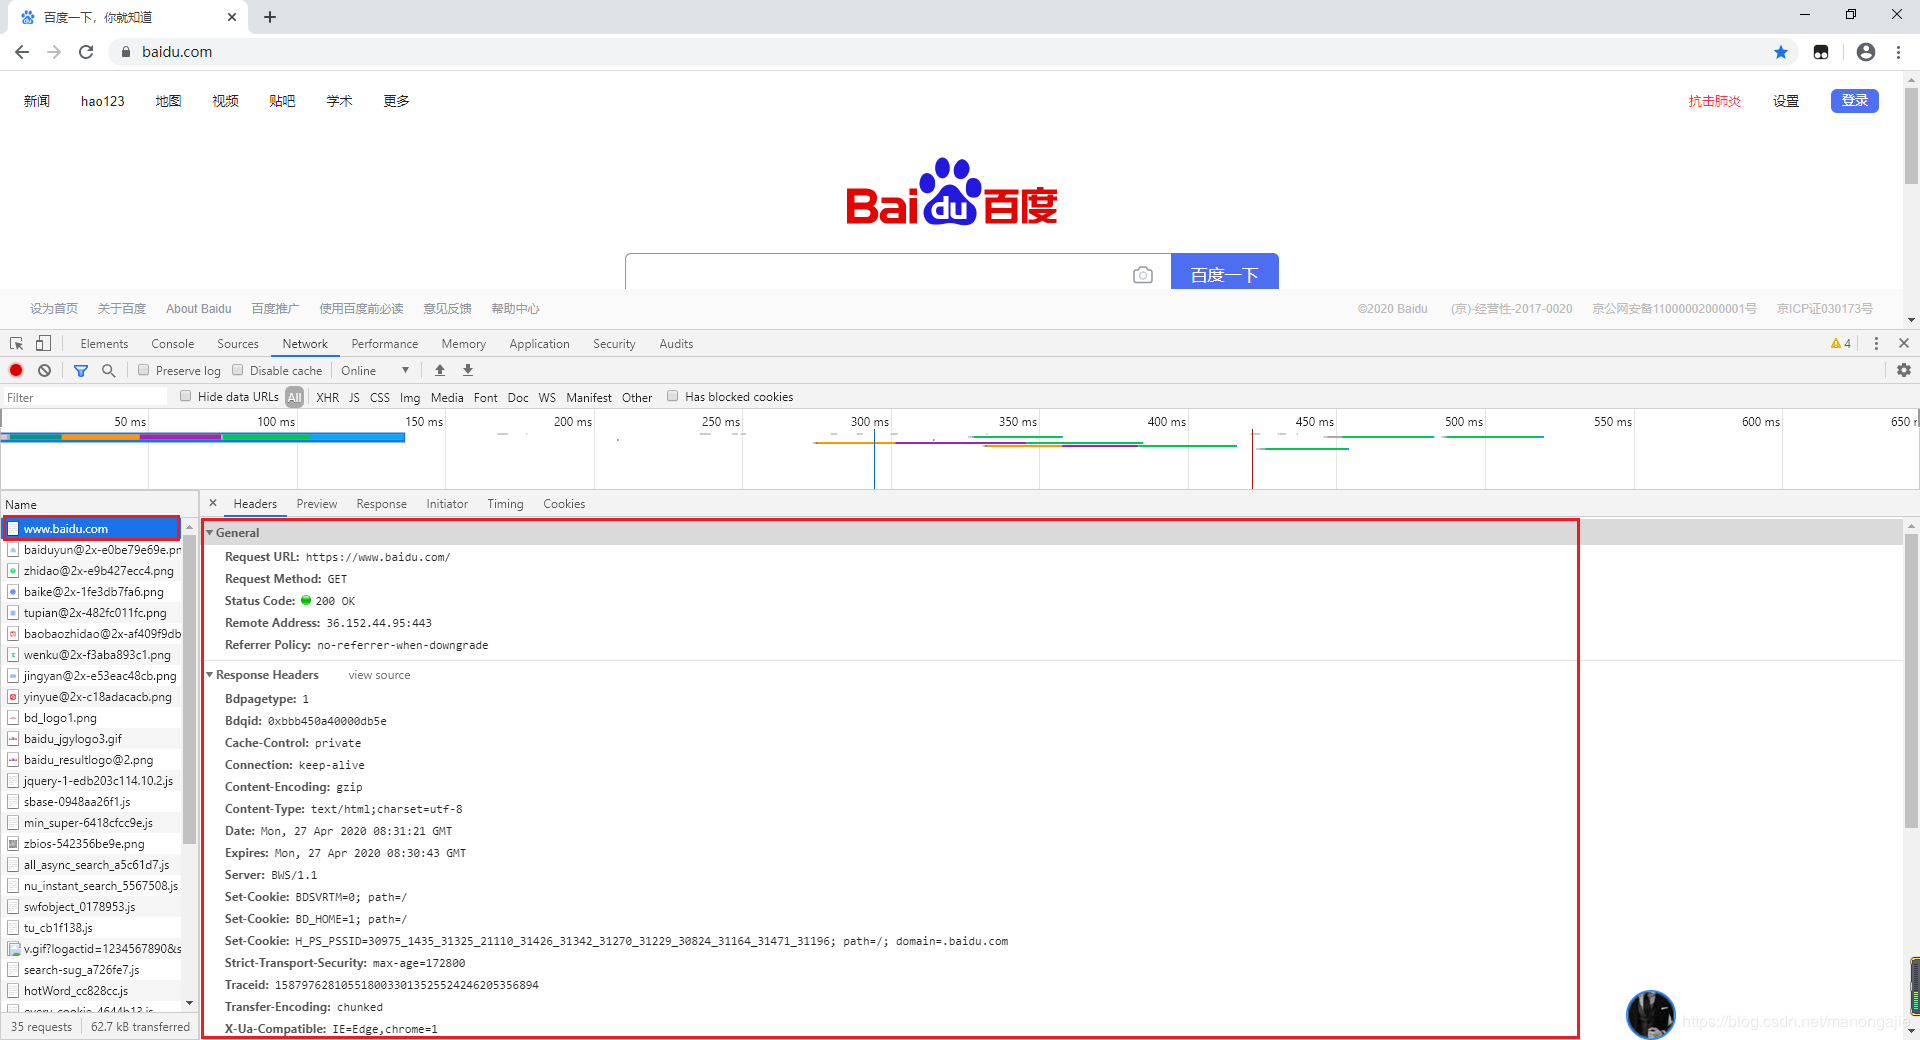1920x1040 pixels.
Task: Open a new browser tab
Action: (270, 17)
